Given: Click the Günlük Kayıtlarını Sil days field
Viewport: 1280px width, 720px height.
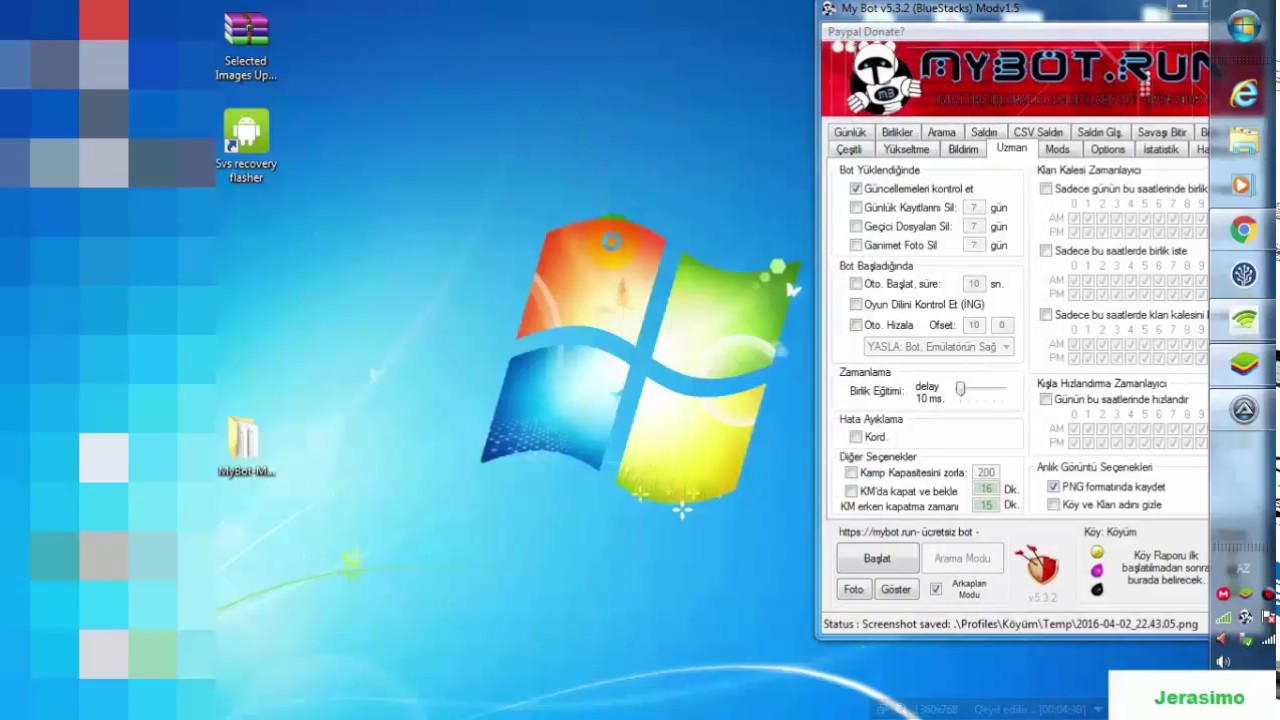Looking at the screenshot, I should 974,207.
